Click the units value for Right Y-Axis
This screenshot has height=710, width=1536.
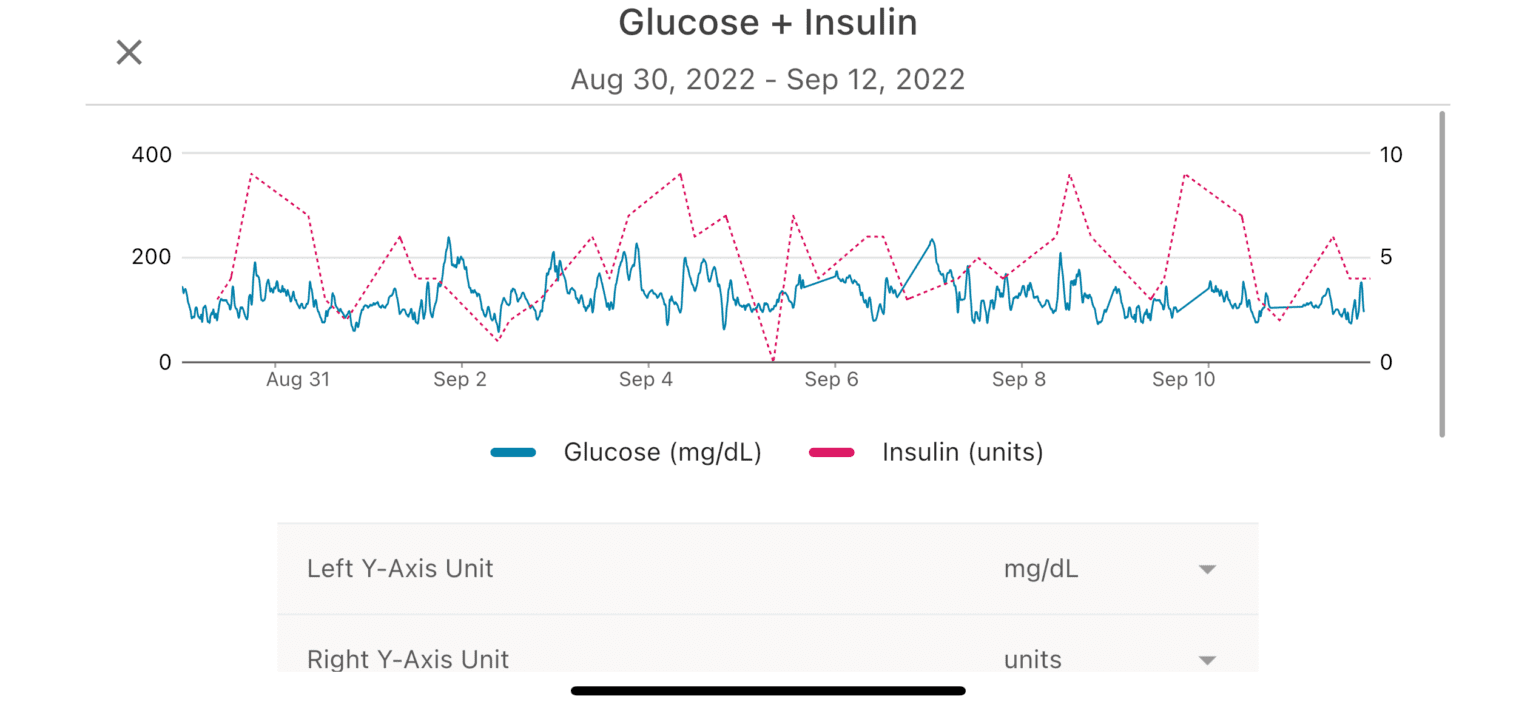(1031, 659)
